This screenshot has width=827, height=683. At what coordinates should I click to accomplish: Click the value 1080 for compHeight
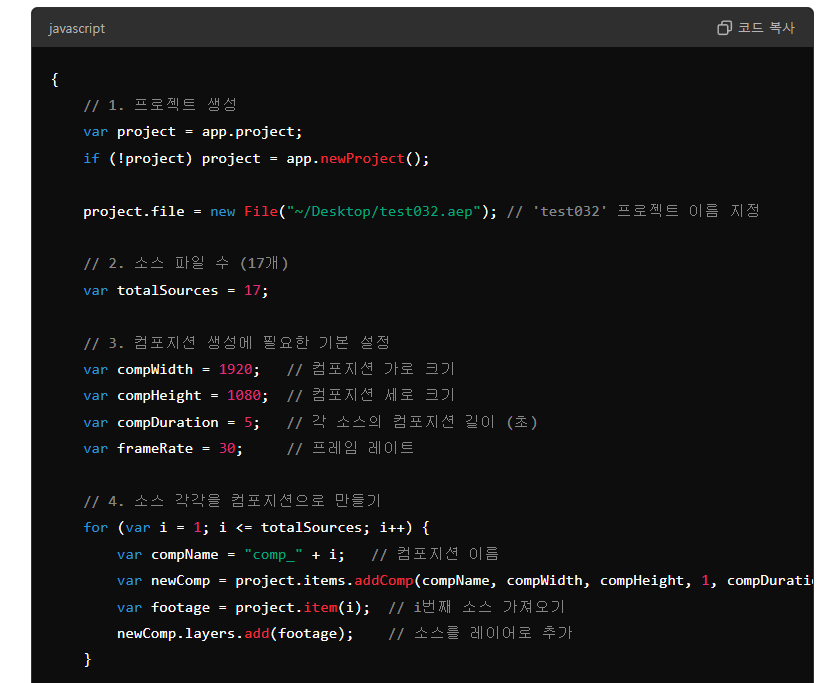click(x=244, y=396)
